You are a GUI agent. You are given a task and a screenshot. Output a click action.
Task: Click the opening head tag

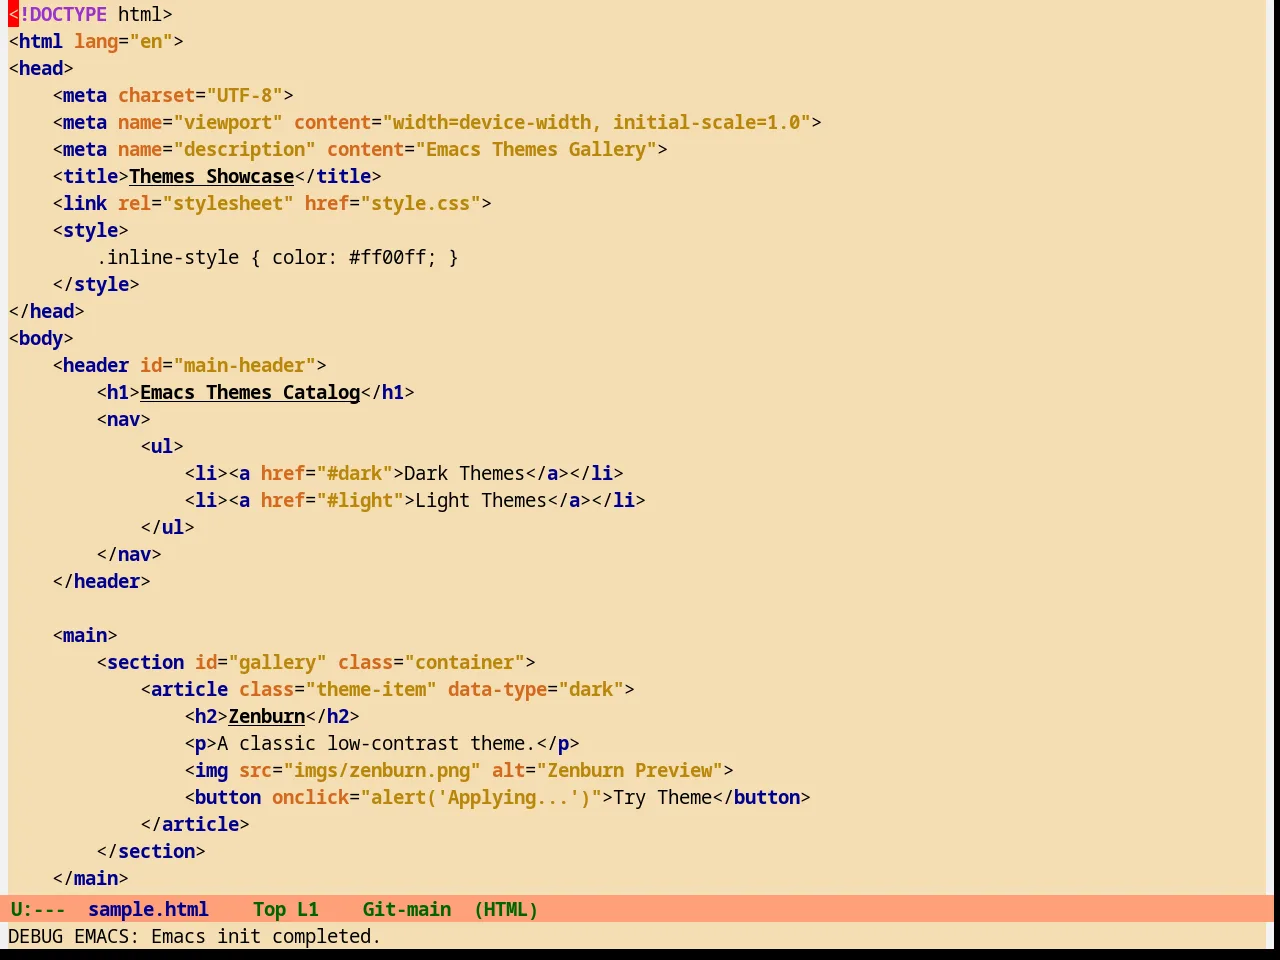coord(41,68)
